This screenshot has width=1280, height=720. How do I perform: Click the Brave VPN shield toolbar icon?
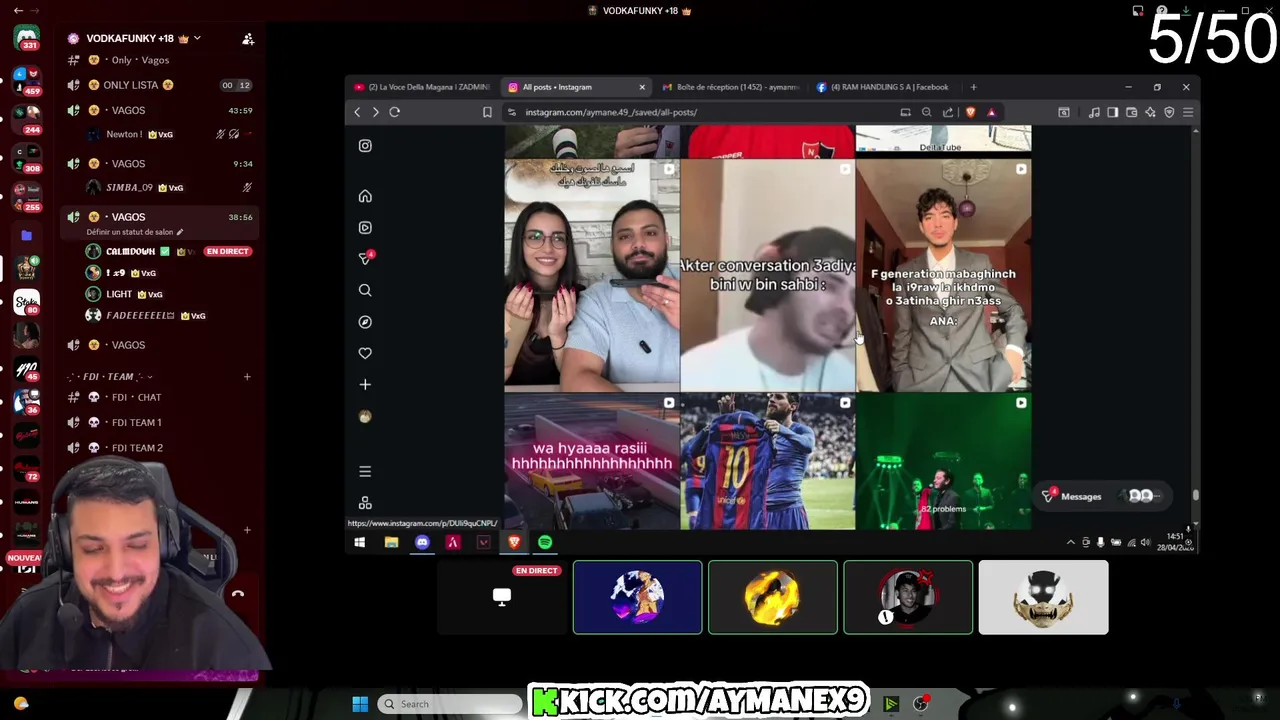[1169, 112]
